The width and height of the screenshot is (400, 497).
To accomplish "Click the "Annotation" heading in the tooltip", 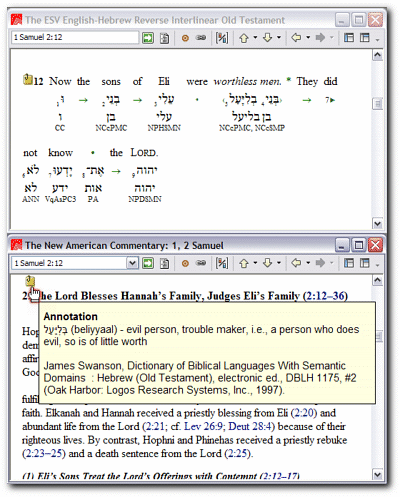I will point(71,316).
